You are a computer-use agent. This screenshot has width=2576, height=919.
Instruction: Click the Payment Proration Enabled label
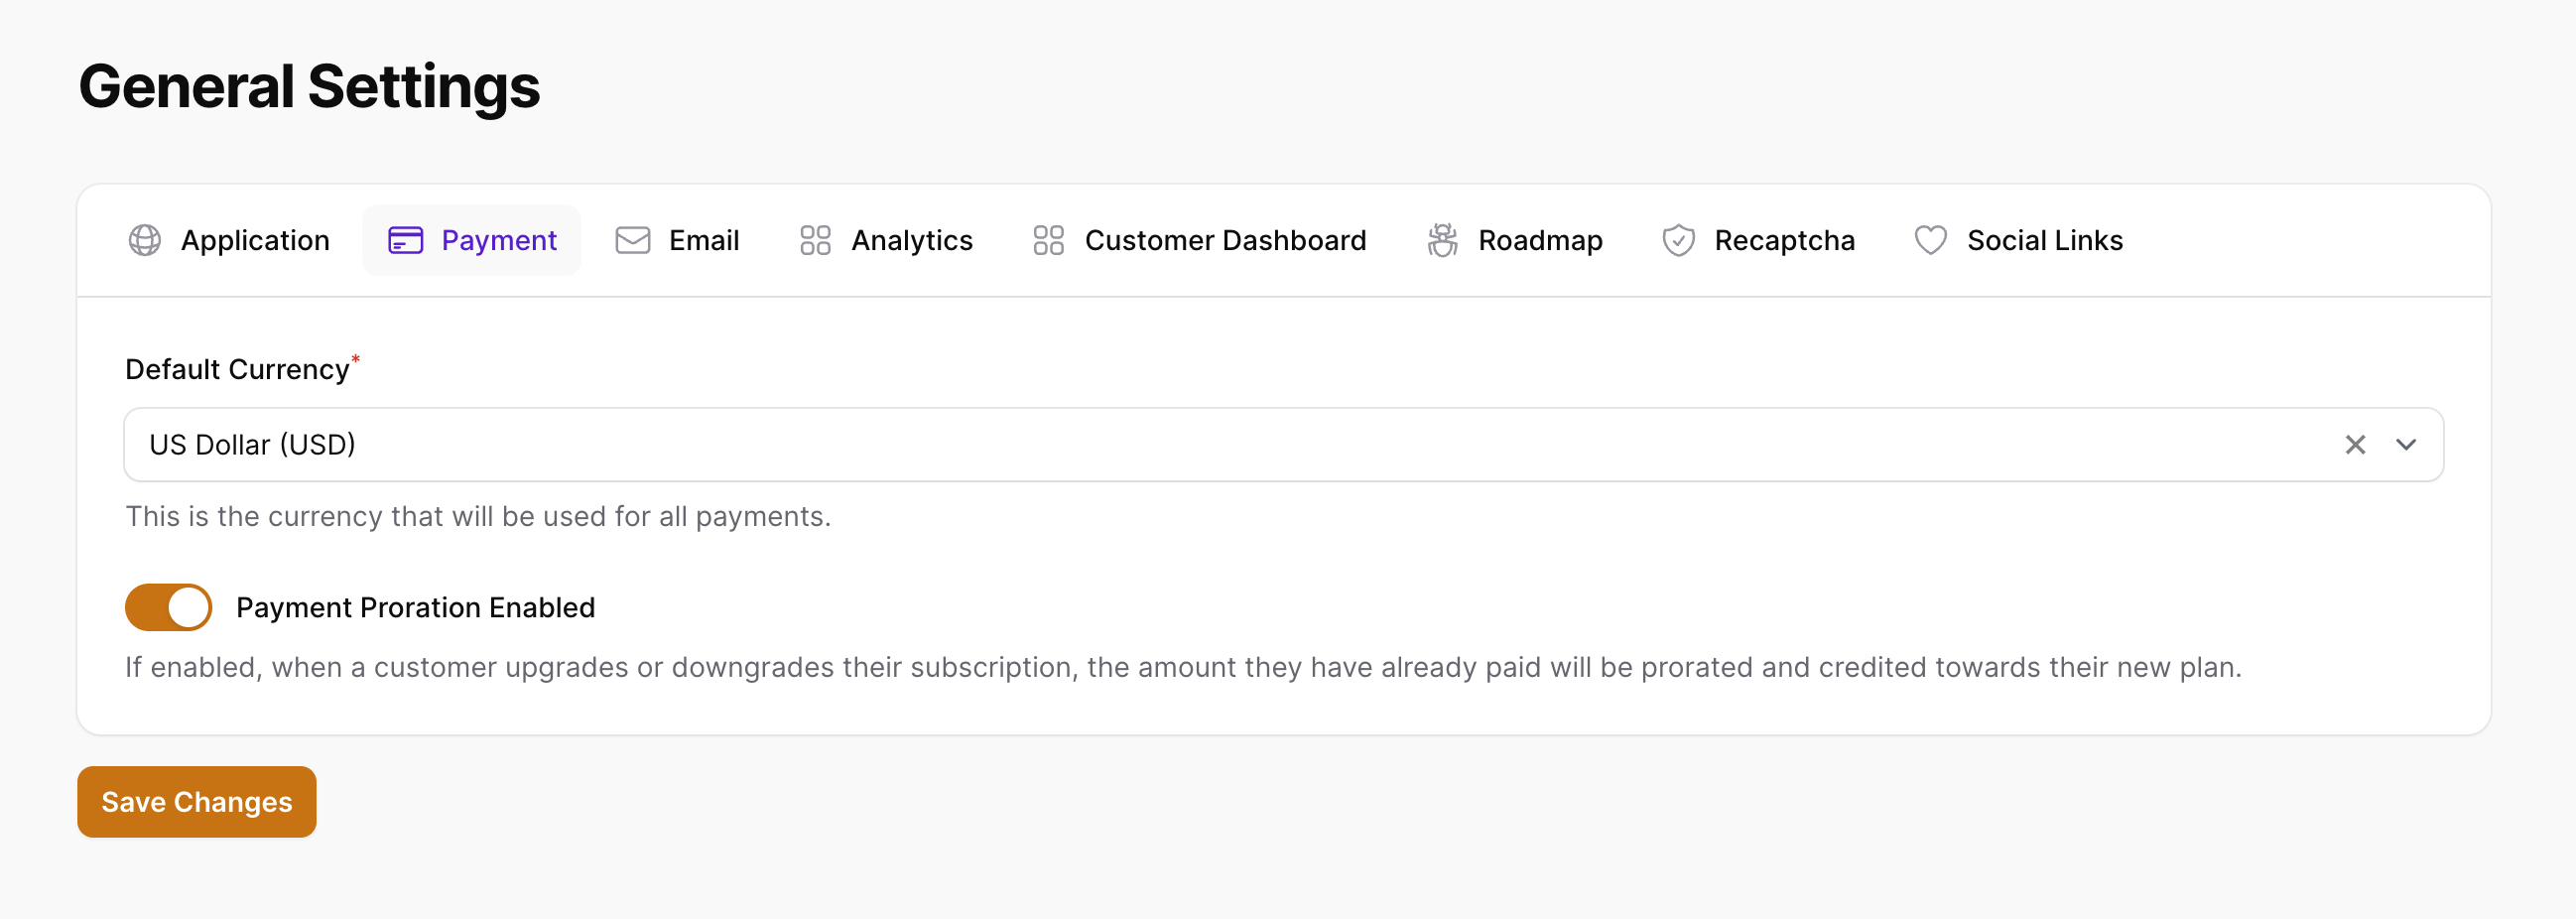[x=415, y=608]
